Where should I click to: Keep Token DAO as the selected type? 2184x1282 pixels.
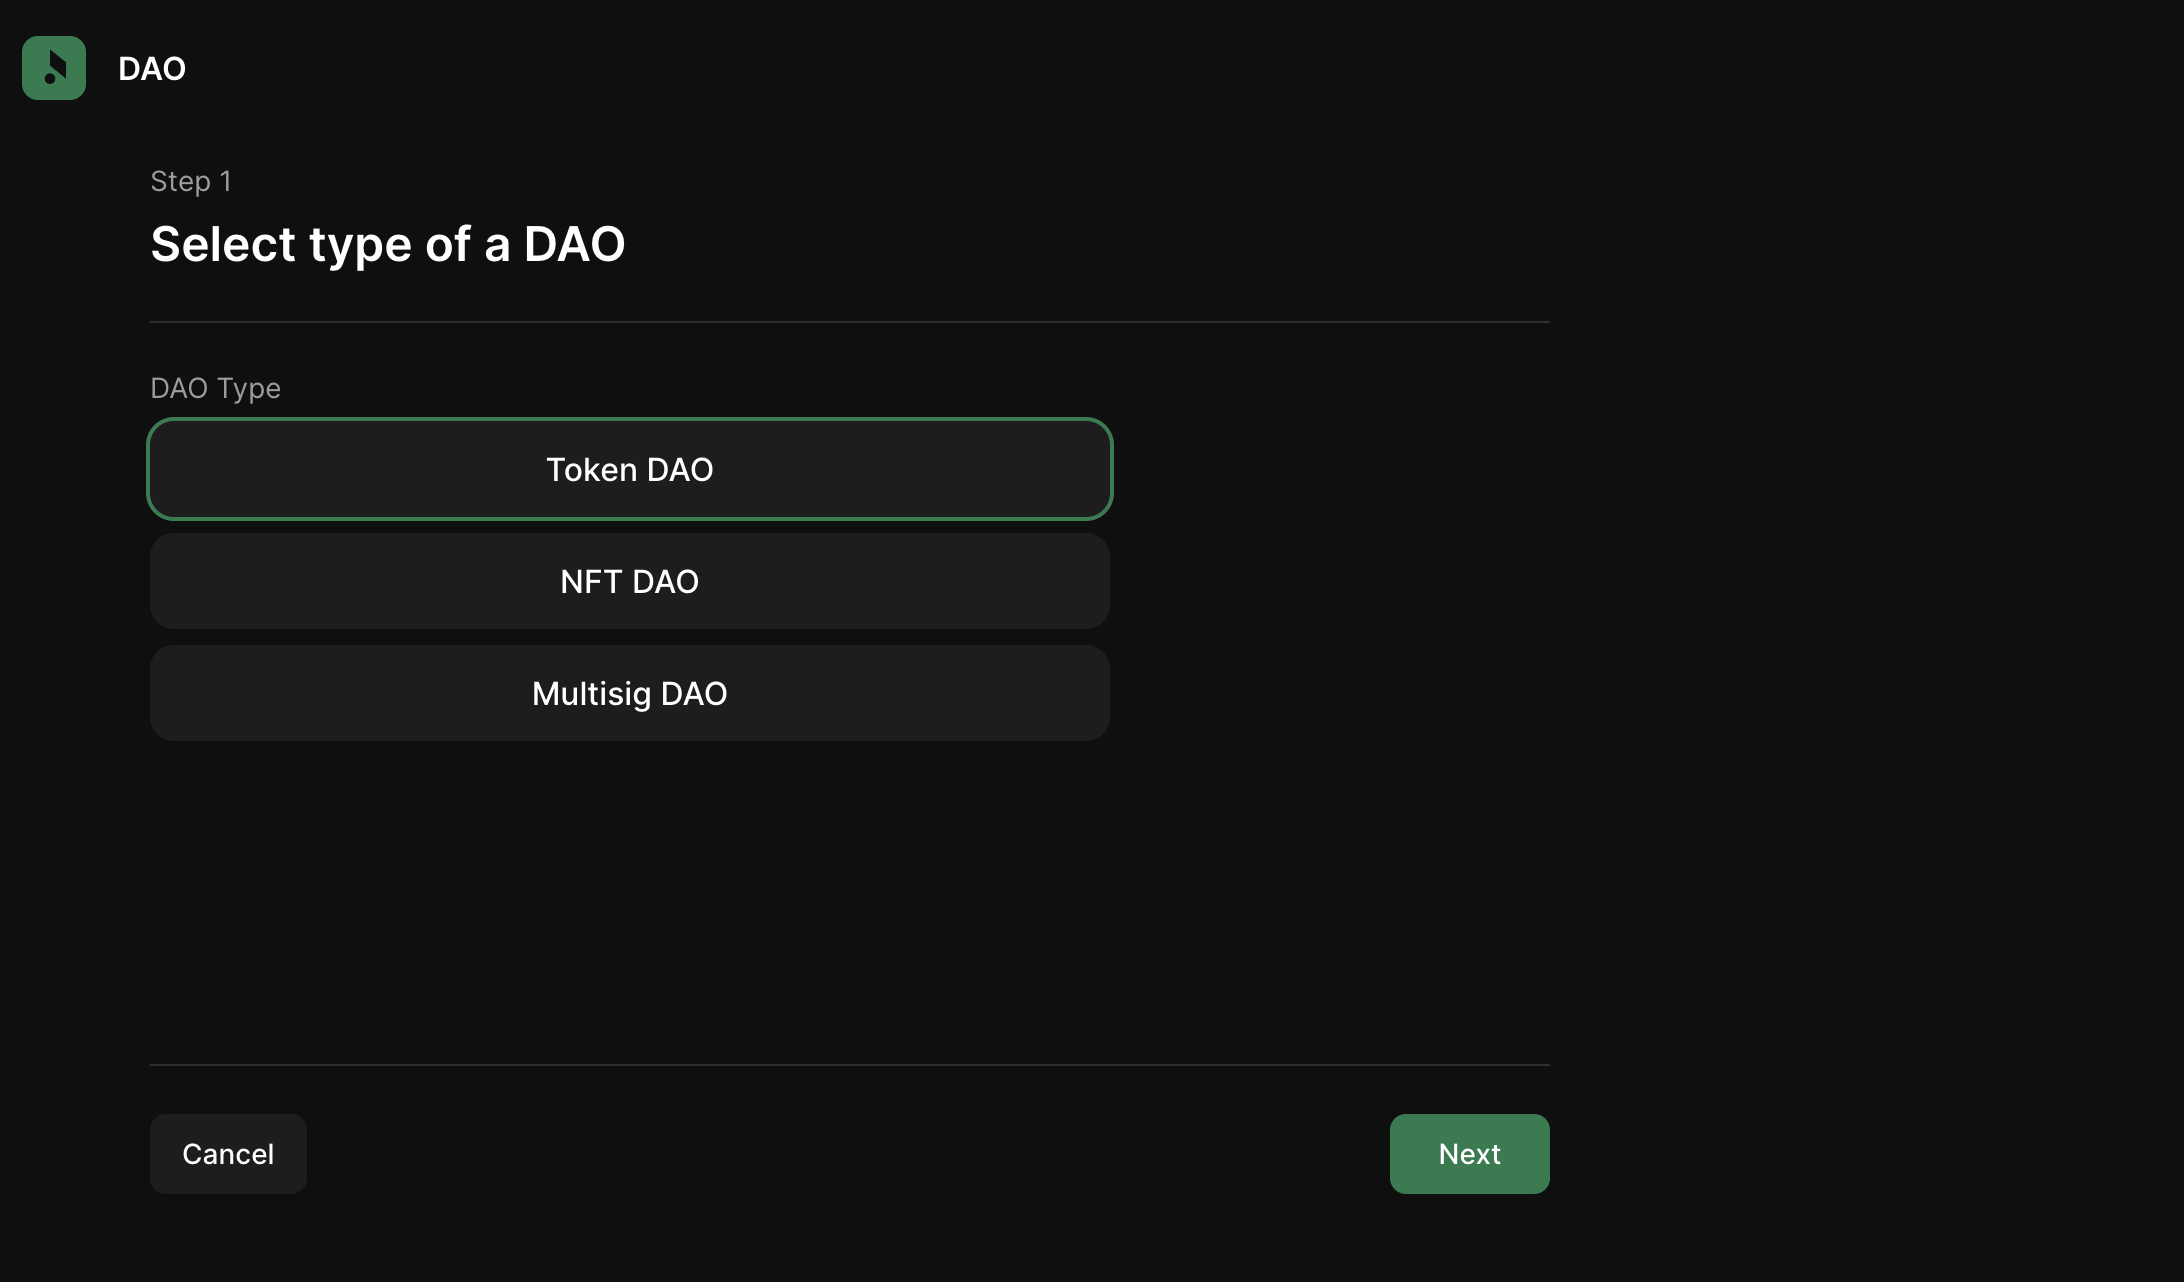click(x=630, y=469)
